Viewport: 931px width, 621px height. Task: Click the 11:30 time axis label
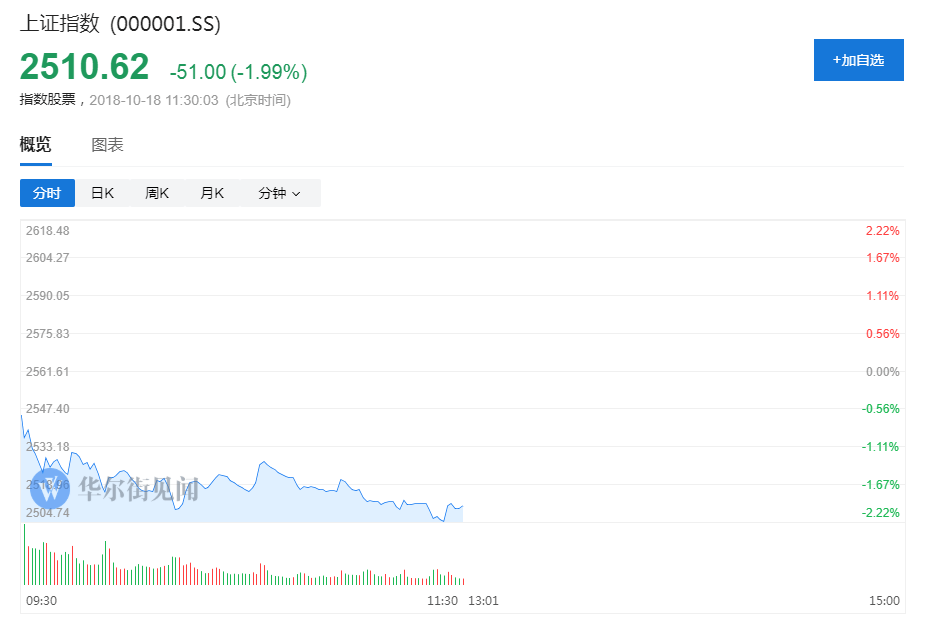pyautogui.click(x=442, y=601)
